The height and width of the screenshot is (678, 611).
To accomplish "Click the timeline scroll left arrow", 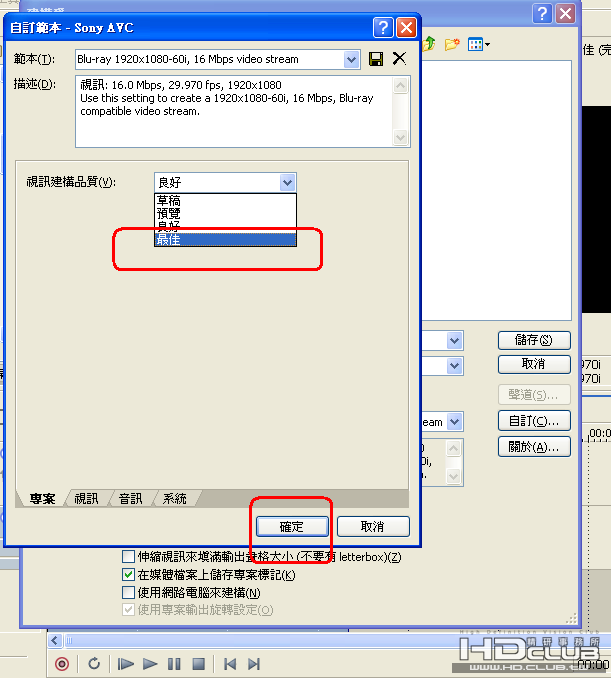I will [x=54, y=640].
